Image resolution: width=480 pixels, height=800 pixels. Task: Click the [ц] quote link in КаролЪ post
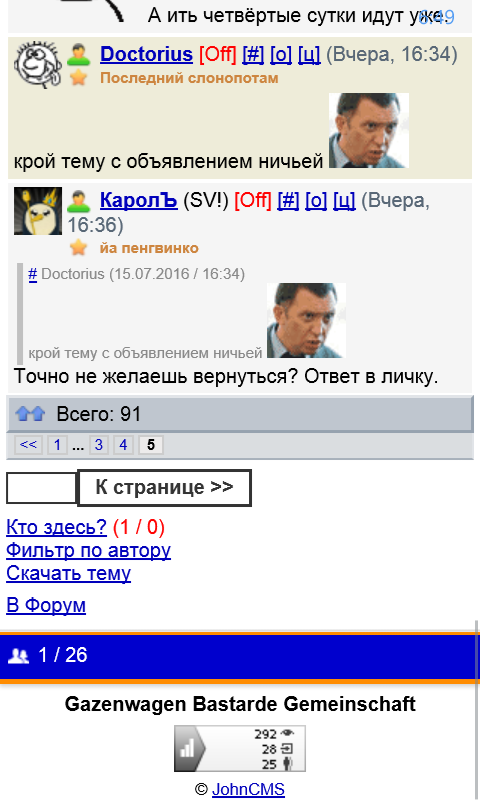344,201
